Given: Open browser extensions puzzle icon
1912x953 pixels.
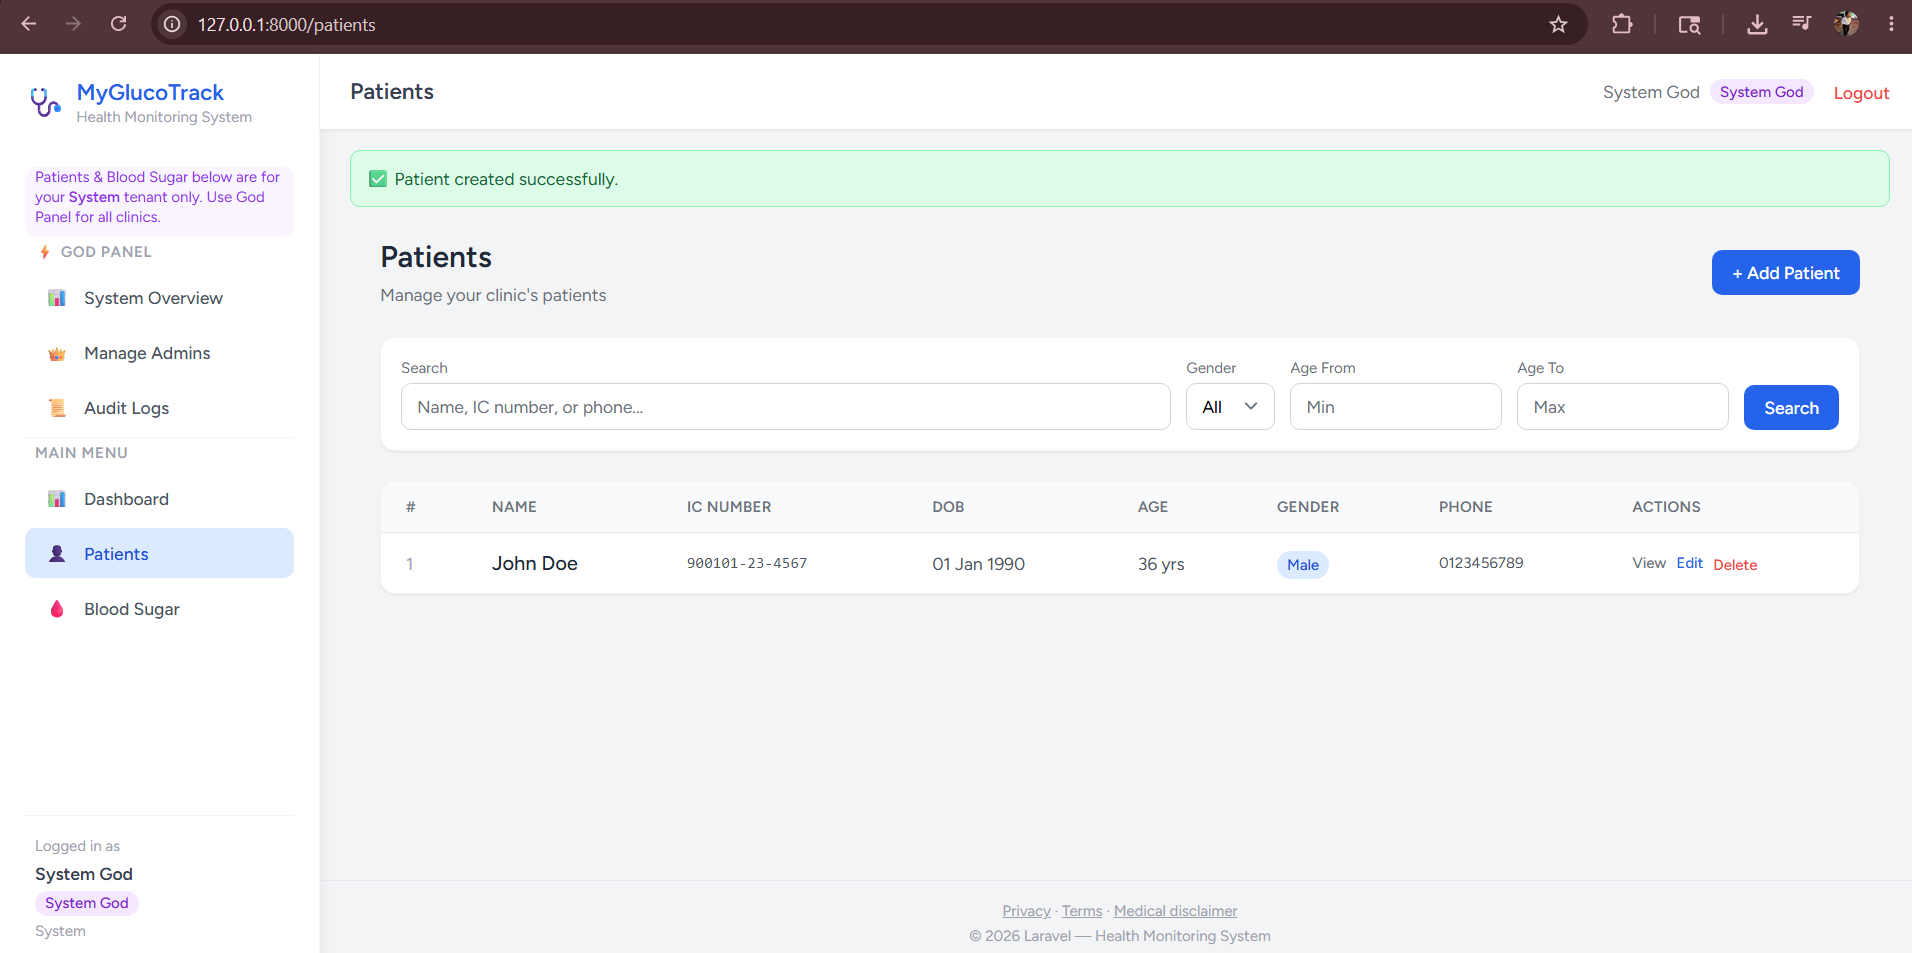Looking at the screenshot, I should [x=1622, y=24].
